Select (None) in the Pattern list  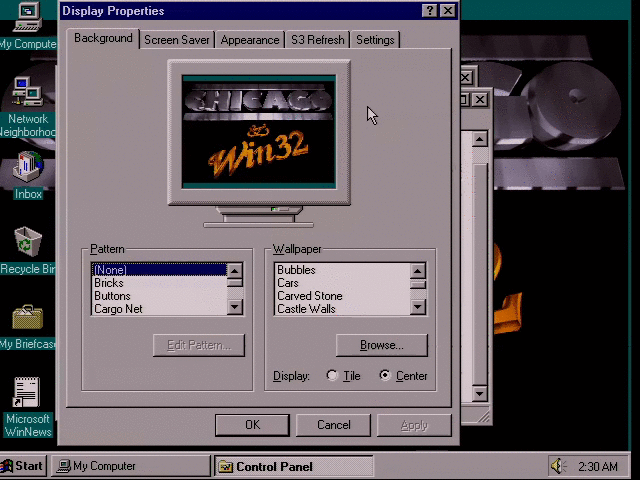[159, 270]
